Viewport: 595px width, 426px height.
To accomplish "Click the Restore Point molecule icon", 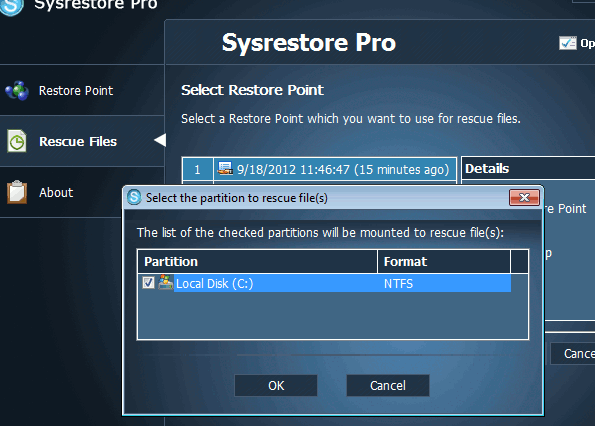I will pos(17,91).
